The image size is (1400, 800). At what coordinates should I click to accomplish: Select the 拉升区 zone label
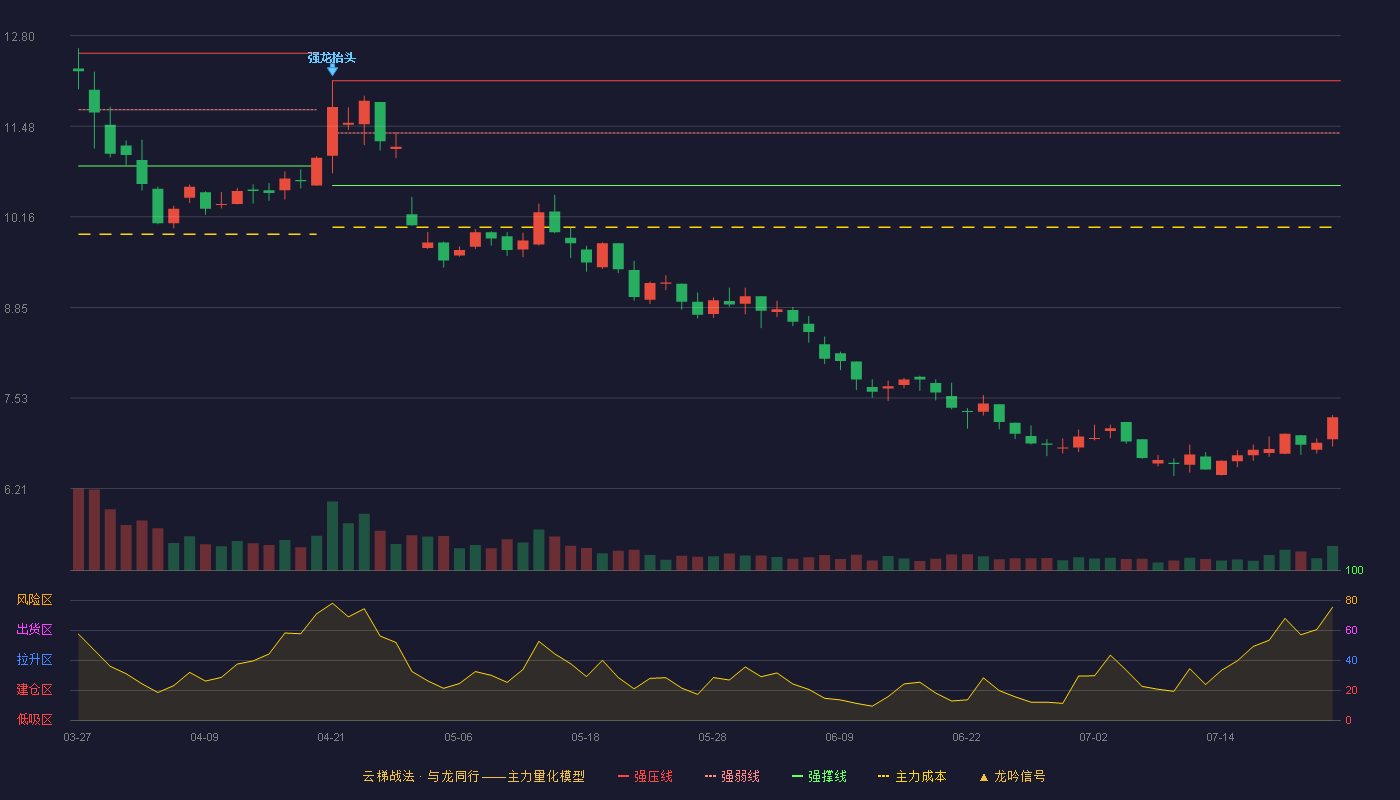[x=34, y=660]
